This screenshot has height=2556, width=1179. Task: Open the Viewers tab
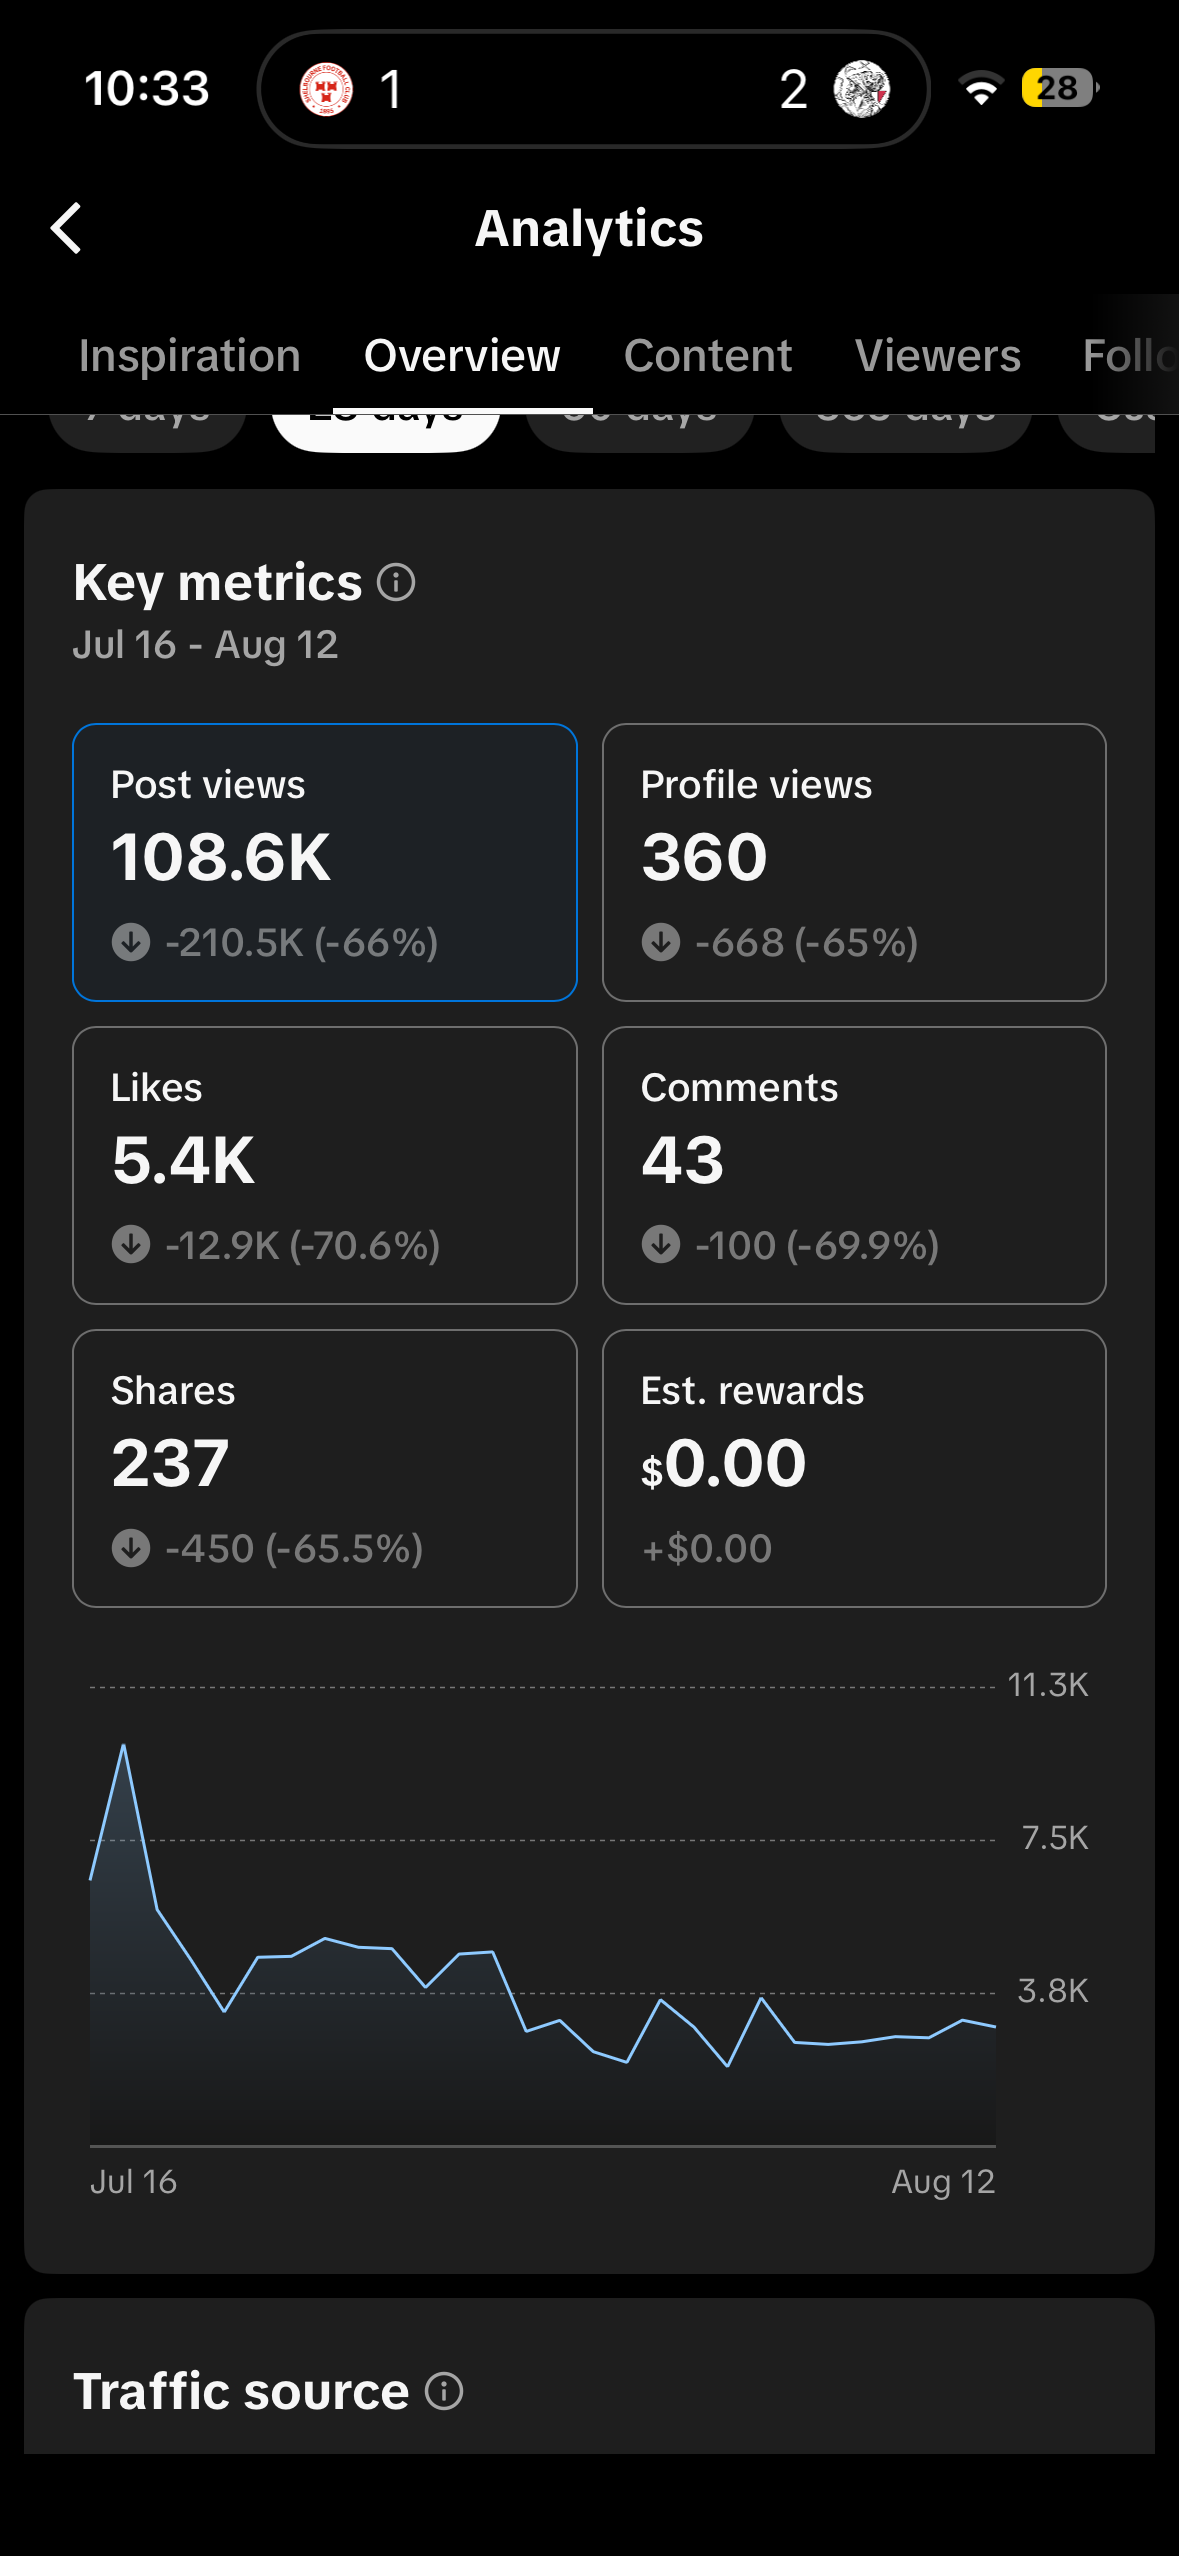938,356
